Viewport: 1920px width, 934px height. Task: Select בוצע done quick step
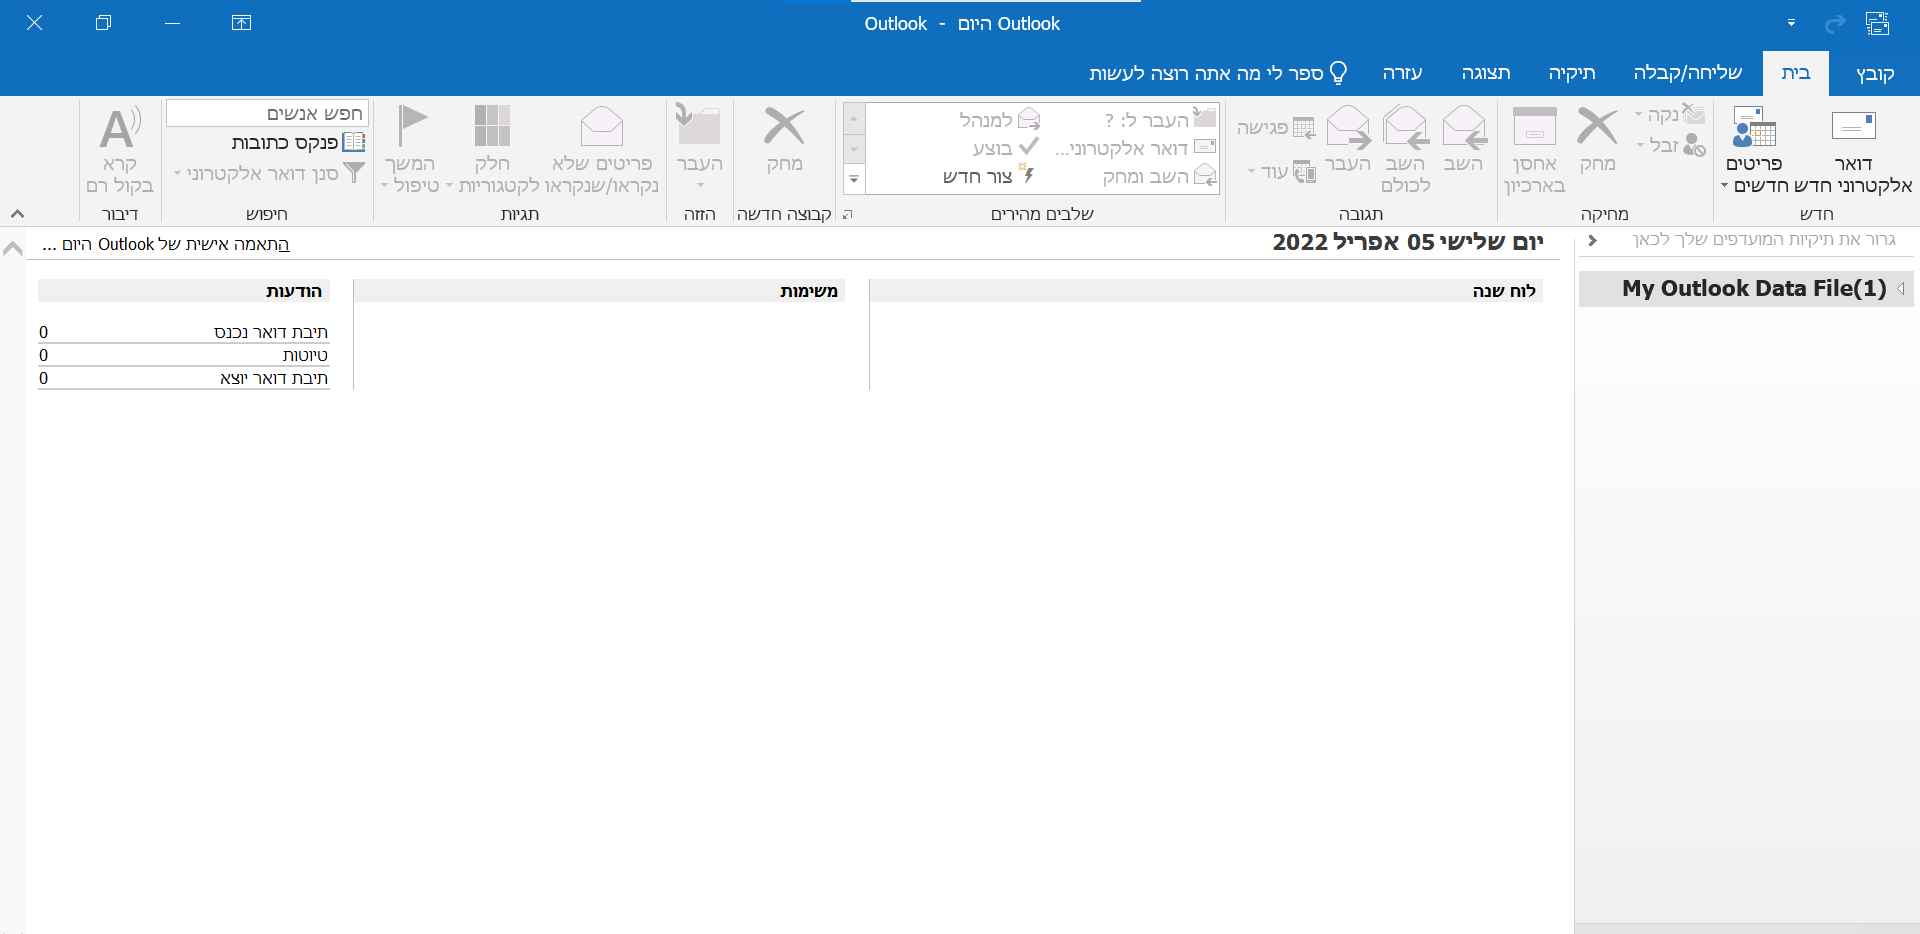[x=1005, y=148]
